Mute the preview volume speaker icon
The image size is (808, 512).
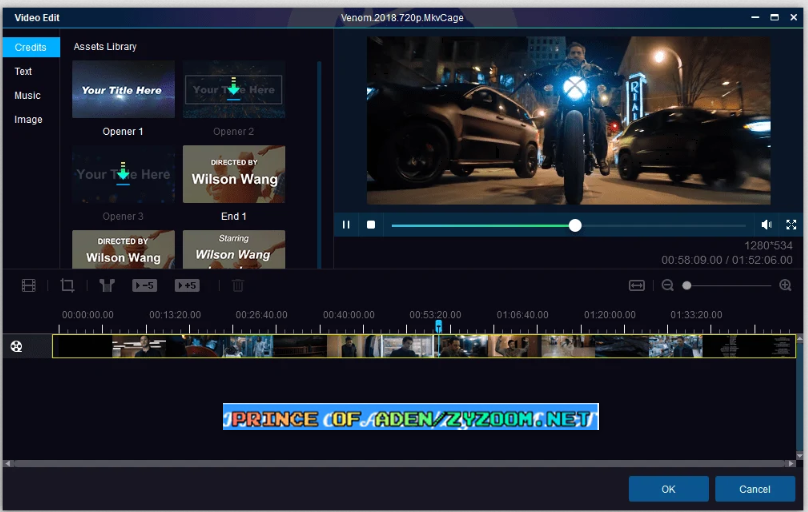coord(766,225)
